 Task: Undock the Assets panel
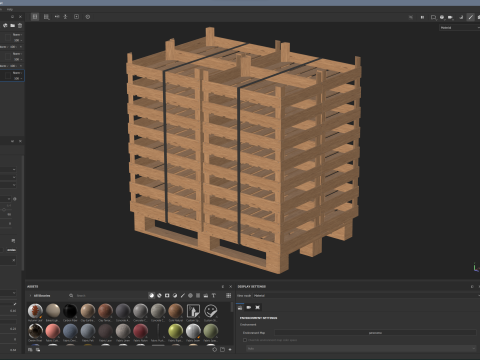(223, 287)
